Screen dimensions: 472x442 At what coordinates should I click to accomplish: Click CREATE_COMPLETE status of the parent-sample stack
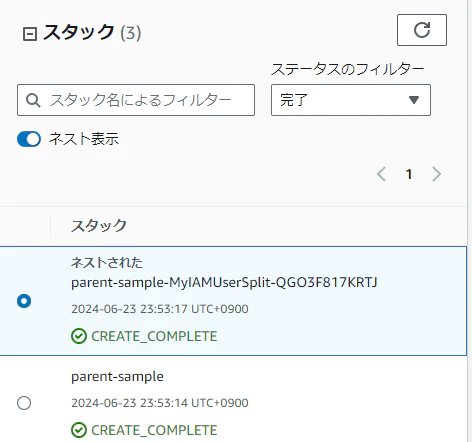(144, 430)
